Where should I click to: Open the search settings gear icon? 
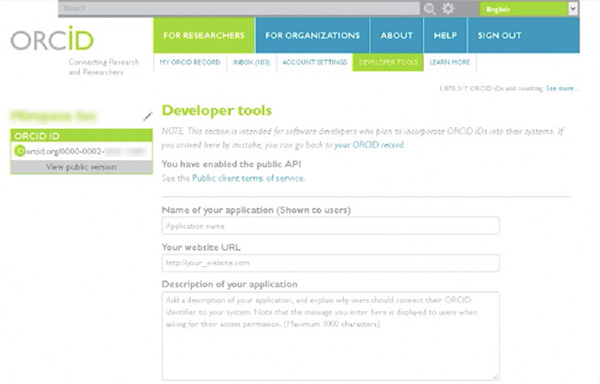(448, 8)
